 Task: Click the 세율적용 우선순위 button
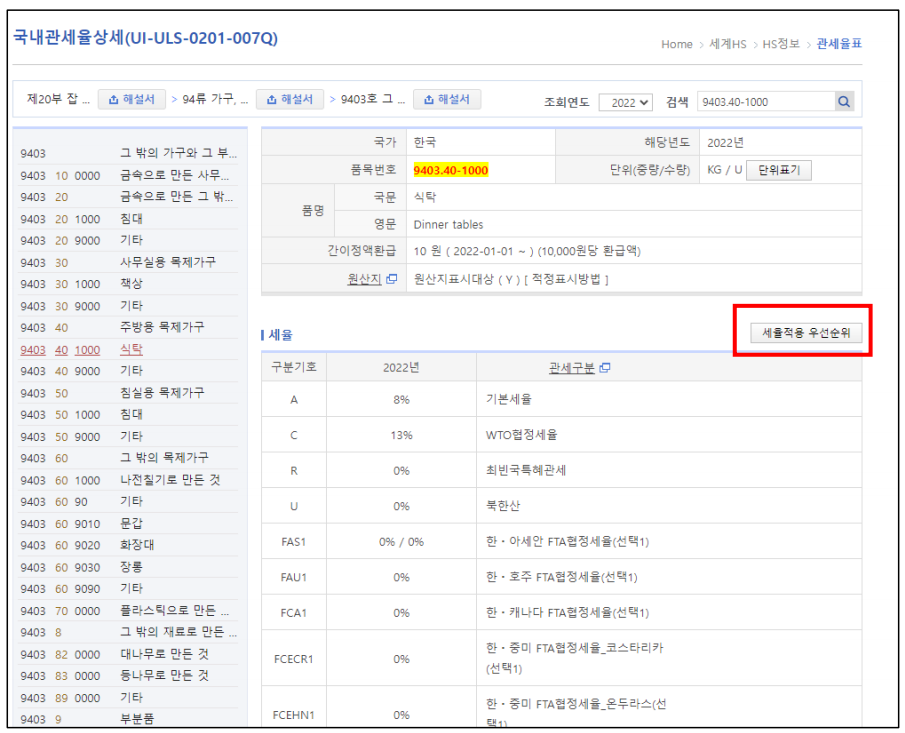point(806,333)
